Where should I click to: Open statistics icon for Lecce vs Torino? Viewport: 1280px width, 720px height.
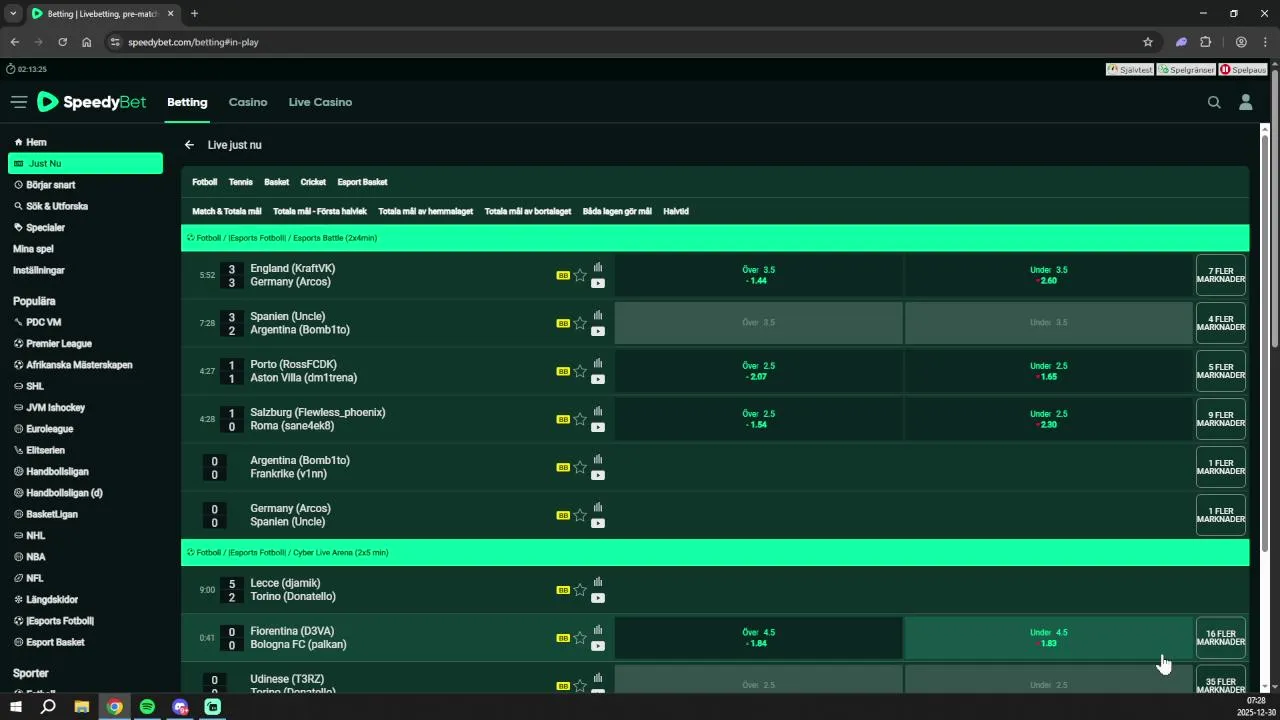[598, 582]
